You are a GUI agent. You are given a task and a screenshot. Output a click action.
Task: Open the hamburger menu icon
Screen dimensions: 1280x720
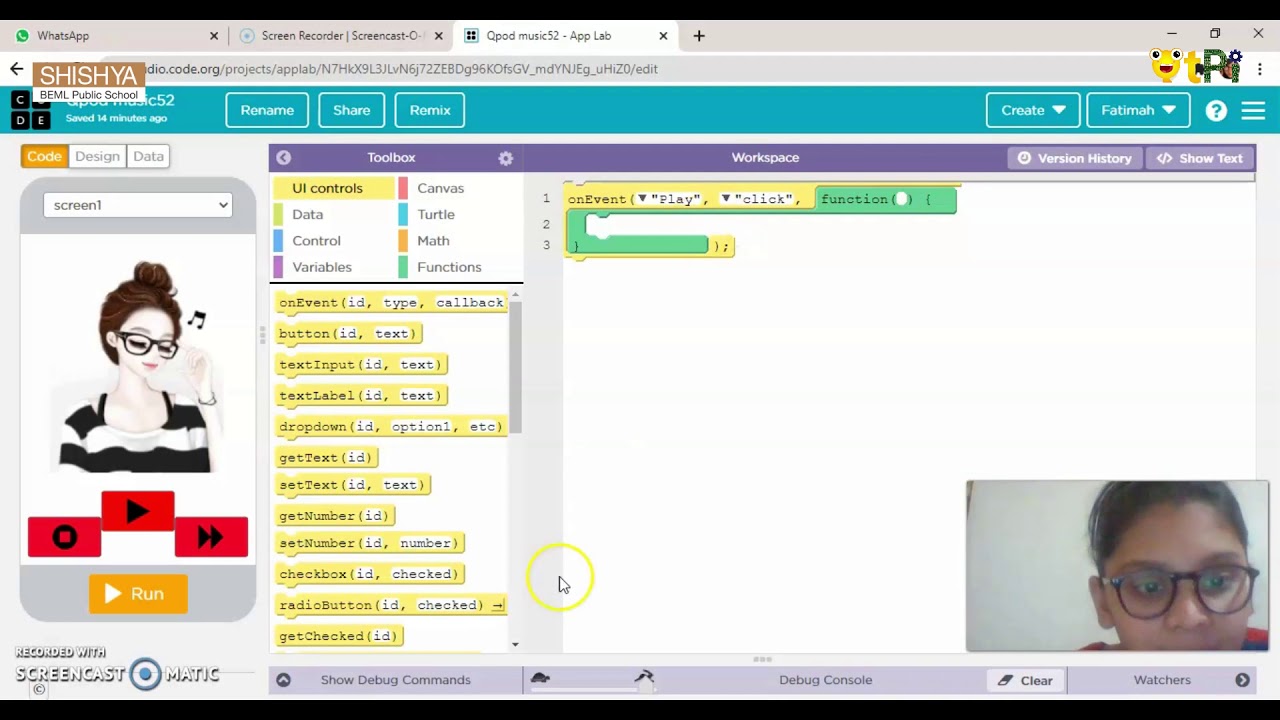click(1253, 111)
